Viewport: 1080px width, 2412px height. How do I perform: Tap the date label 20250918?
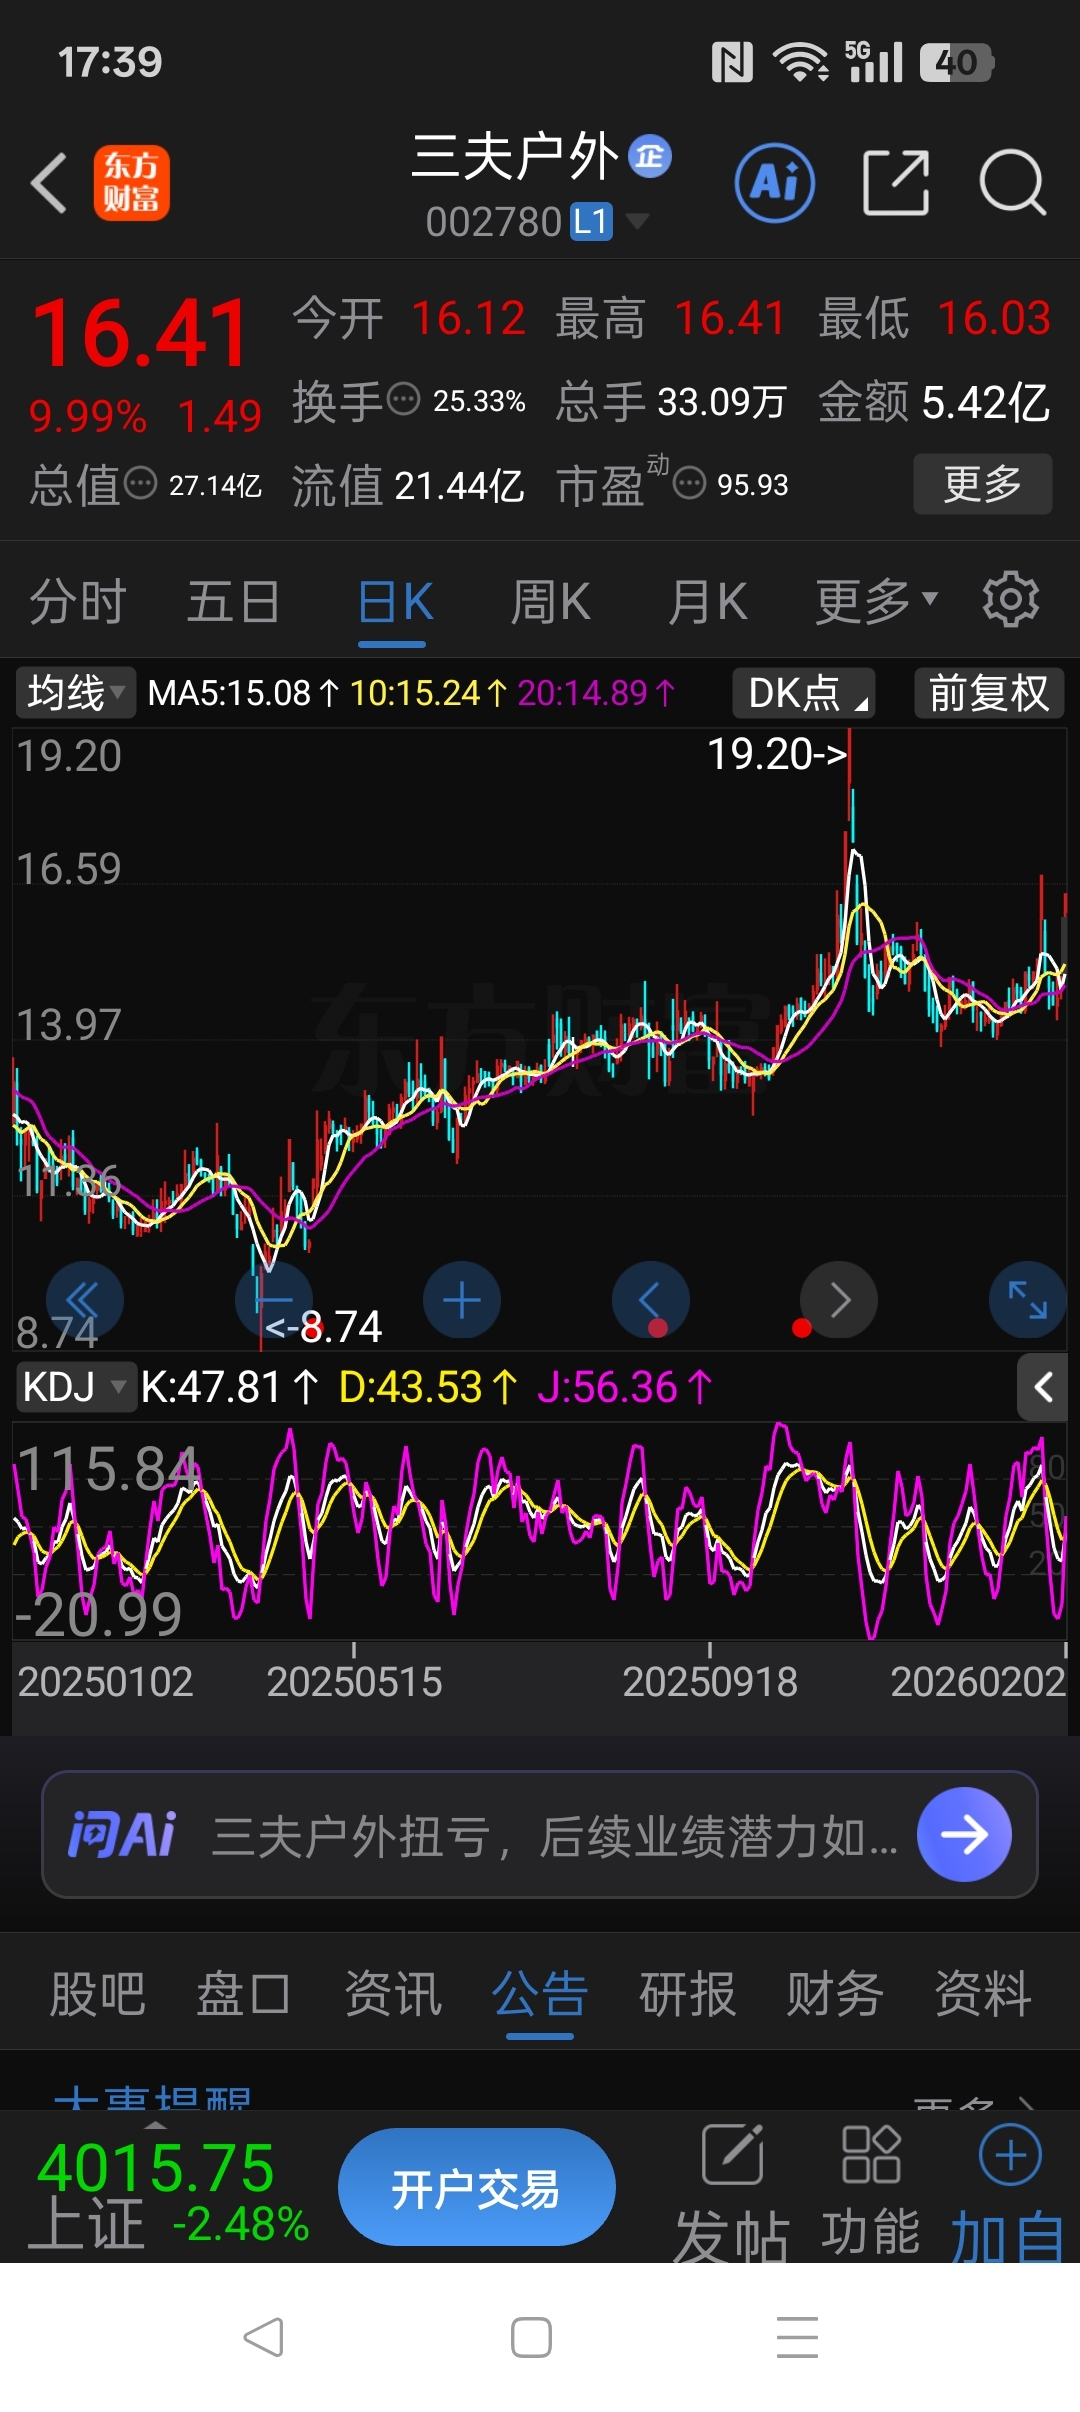[710, 1682]
